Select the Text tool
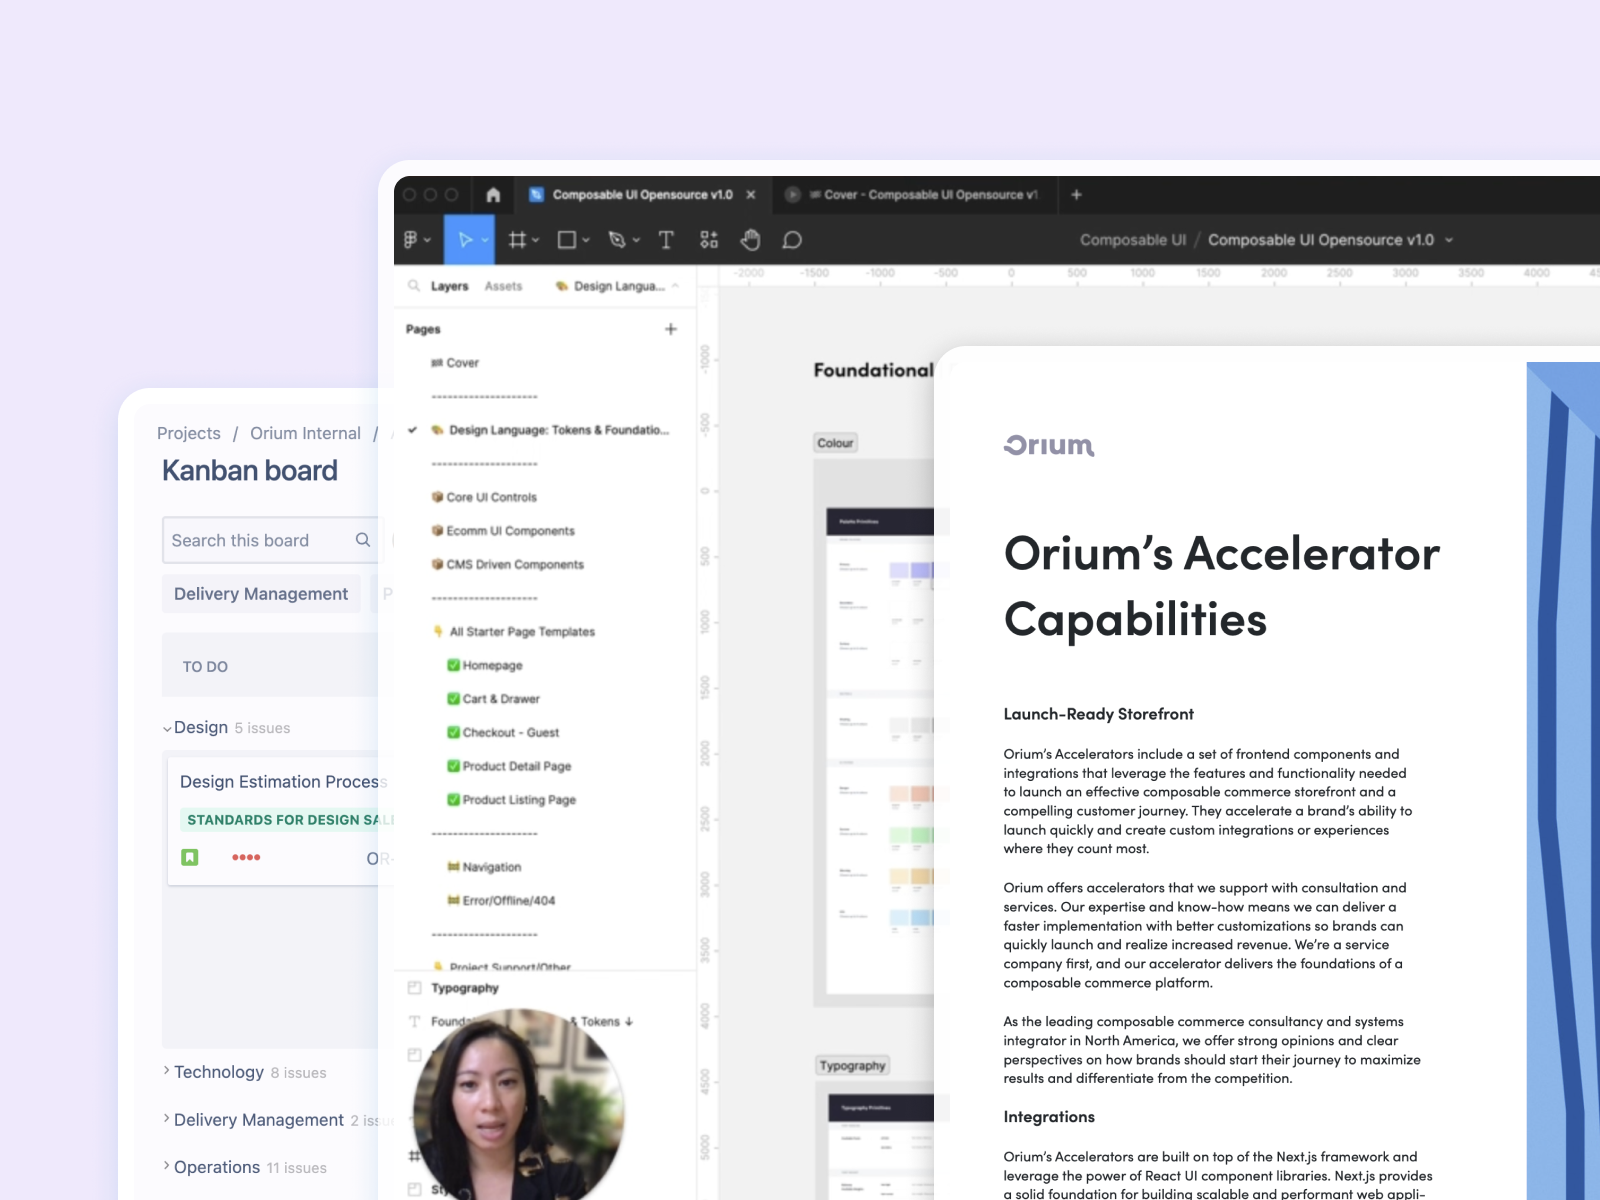 point(666,240)
